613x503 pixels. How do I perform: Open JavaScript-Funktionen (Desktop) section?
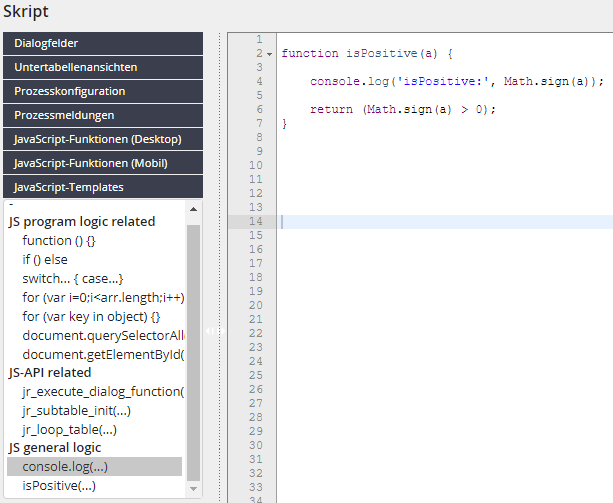click(x=103, y=139)
